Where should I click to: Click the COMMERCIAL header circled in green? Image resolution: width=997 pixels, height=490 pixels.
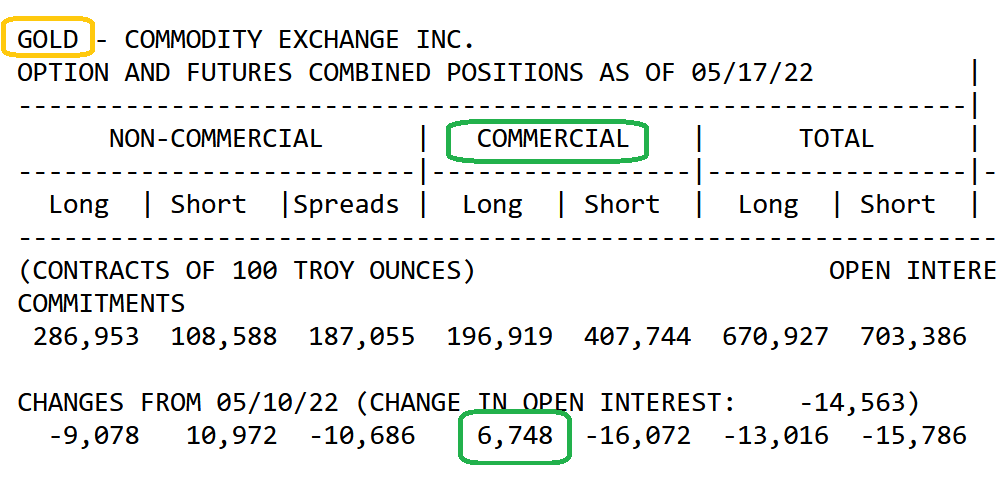coord(552,139)
